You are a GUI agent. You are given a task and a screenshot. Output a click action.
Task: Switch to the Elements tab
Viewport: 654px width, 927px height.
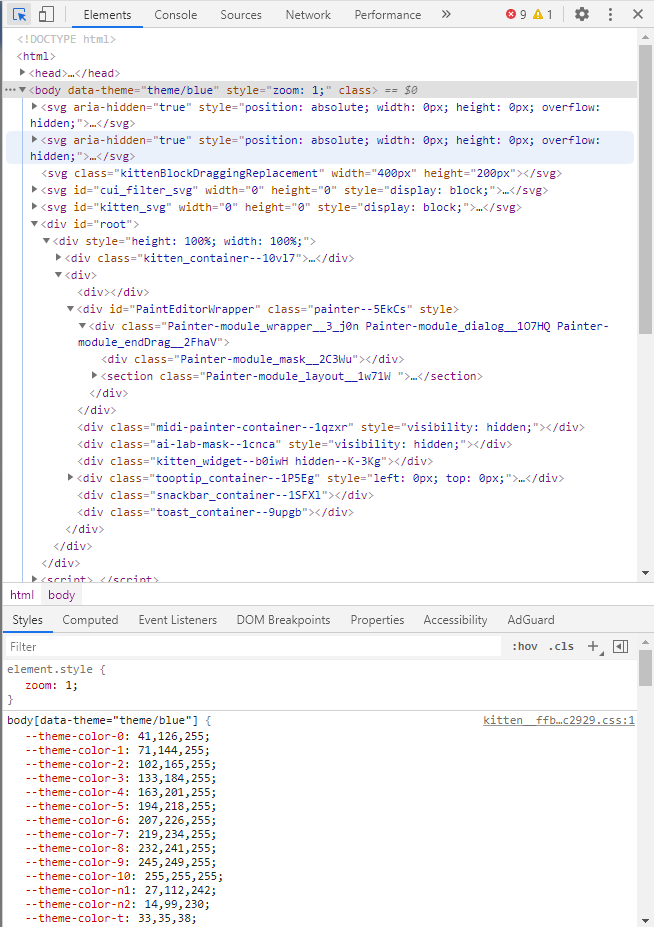click(107, 15)
